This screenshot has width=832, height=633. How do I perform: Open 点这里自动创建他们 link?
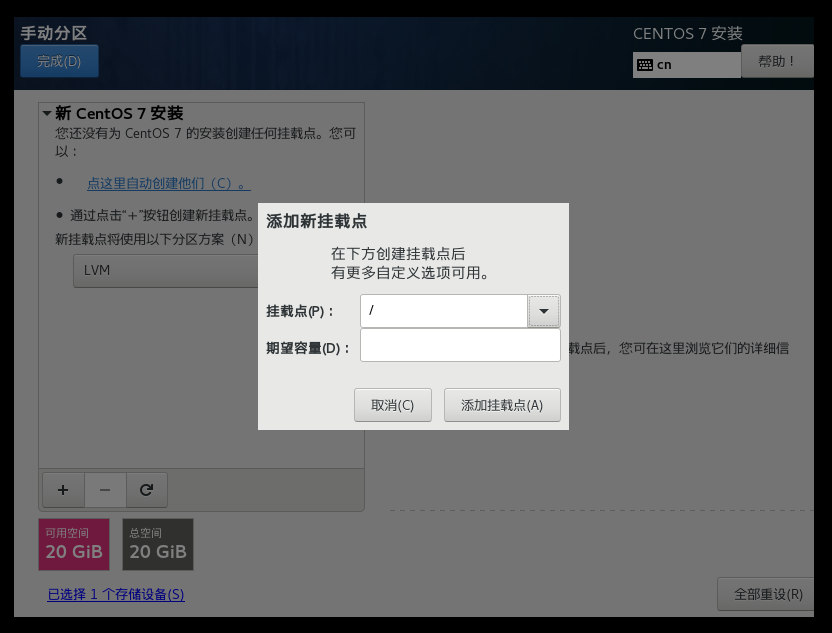pos(169,184)
